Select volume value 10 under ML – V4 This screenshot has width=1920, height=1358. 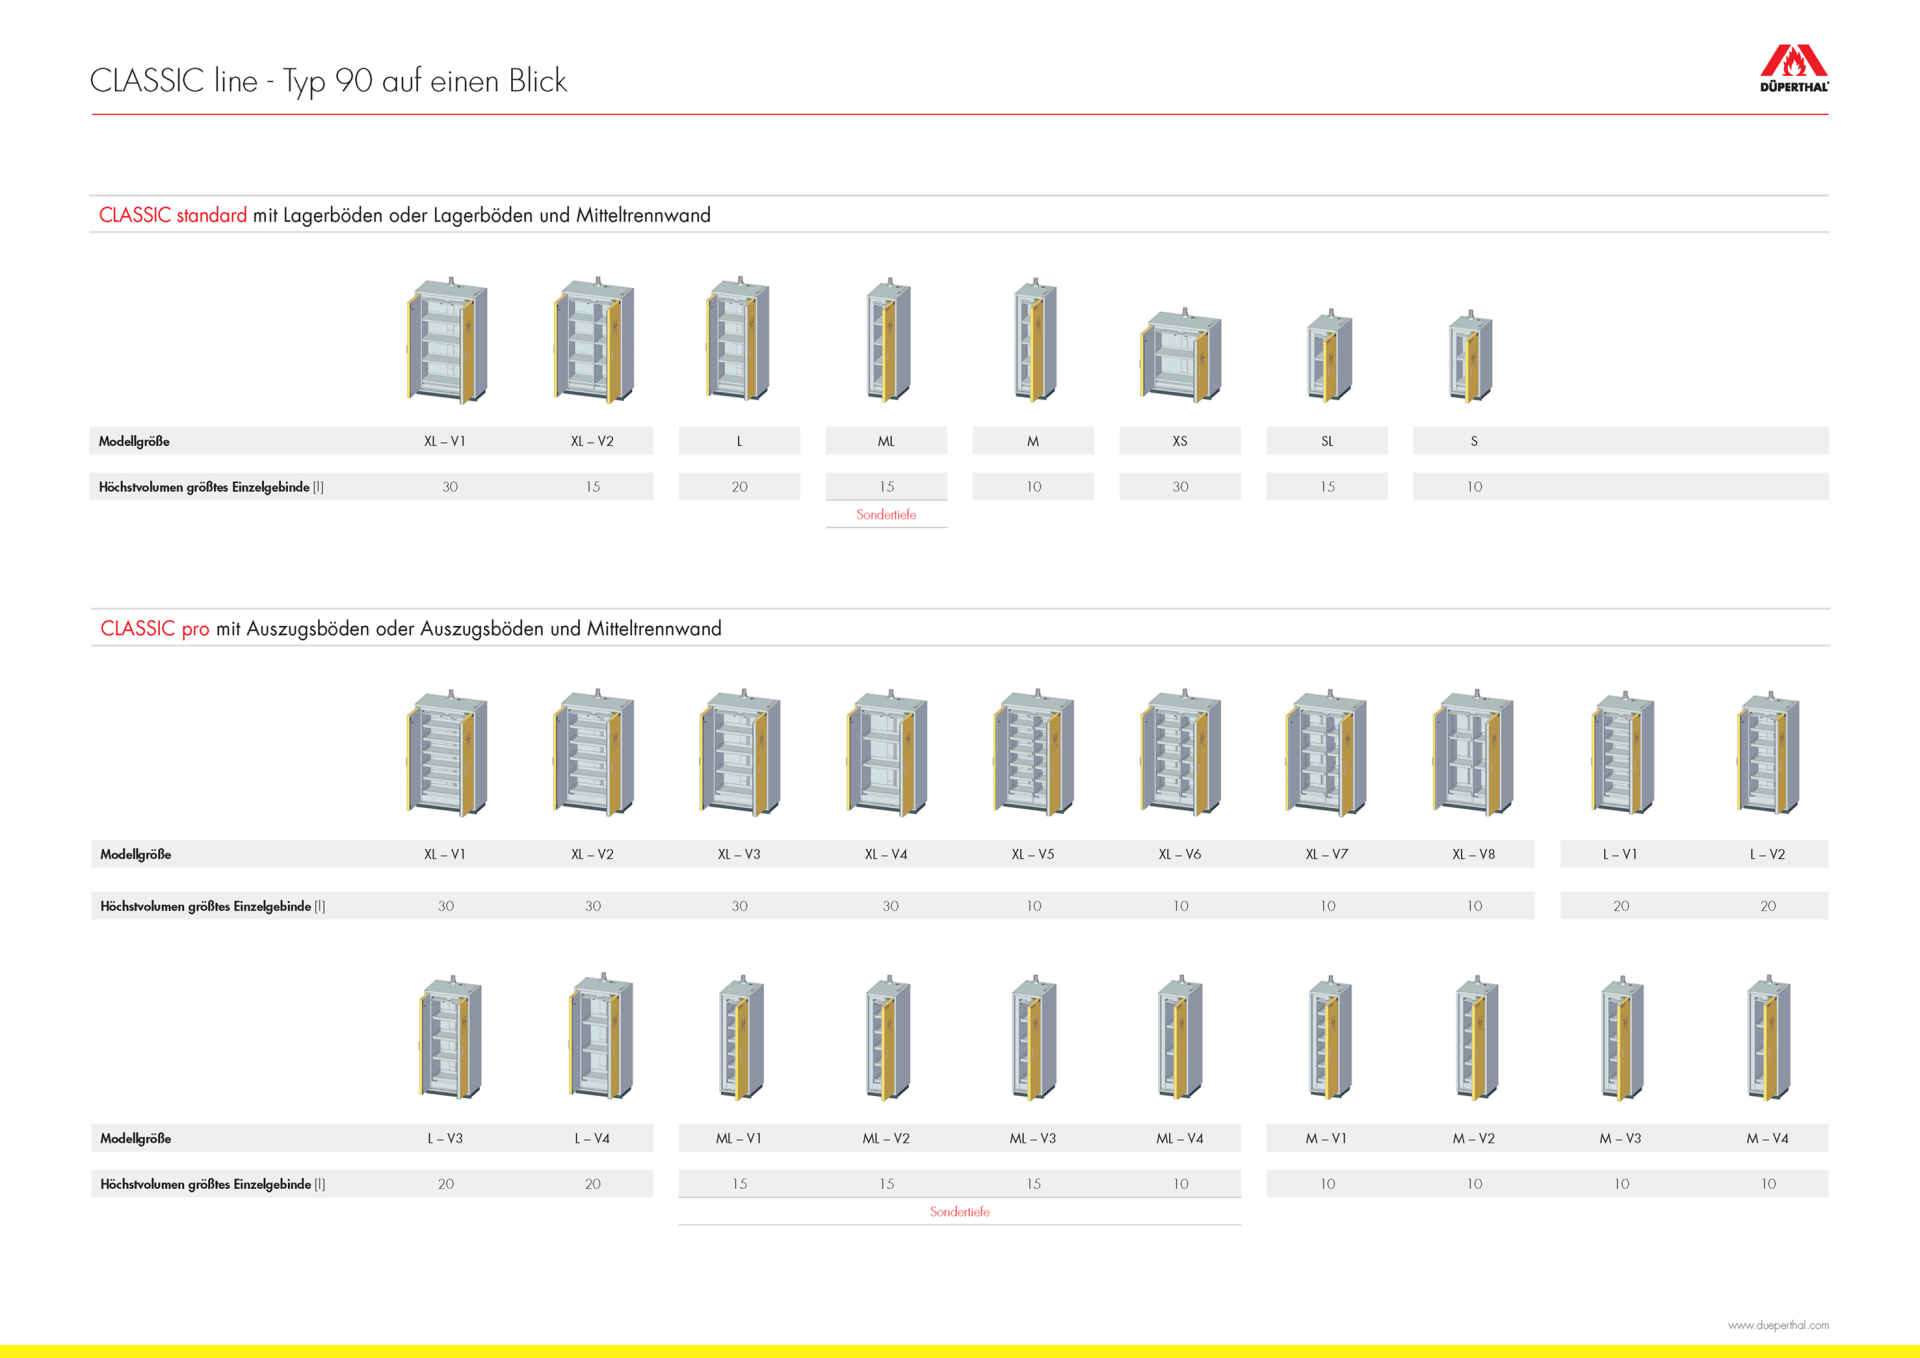point(1180,1184)
